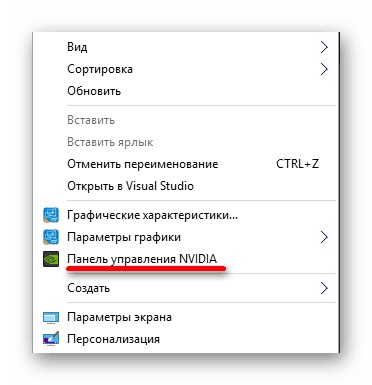Open Панель управления NVIDIA text entry
This screenshot has width=372, height=385.
[142, 259]
